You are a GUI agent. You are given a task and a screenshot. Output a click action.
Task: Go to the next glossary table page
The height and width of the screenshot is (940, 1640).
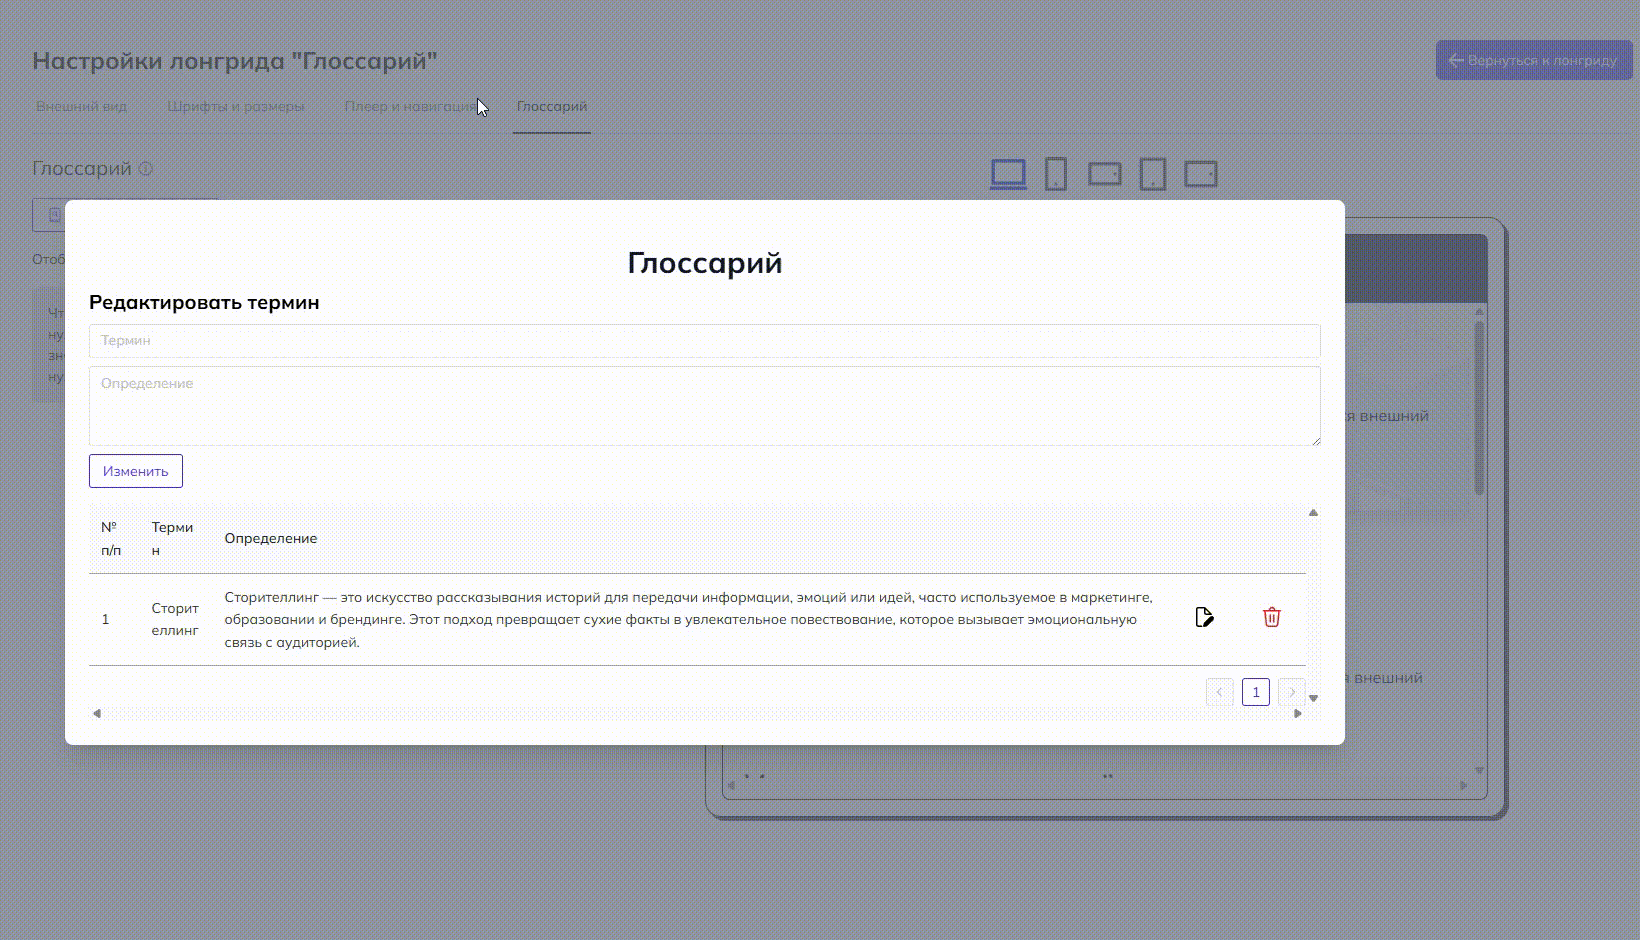[x=1292, y=692]
